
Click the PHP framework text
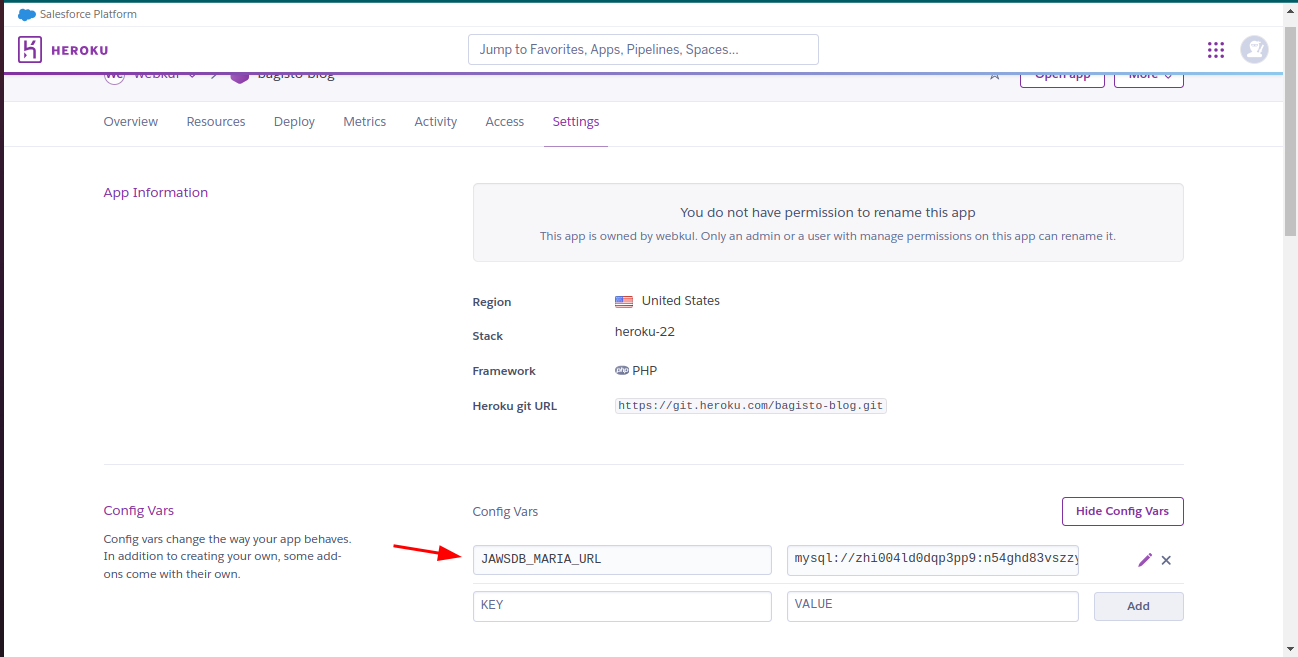pos(645,370)
